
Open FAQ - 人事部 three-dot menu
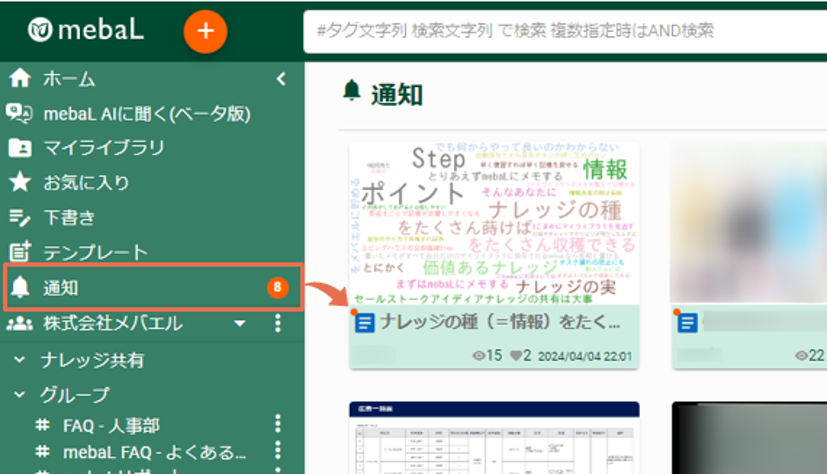(x=278, y=423)
